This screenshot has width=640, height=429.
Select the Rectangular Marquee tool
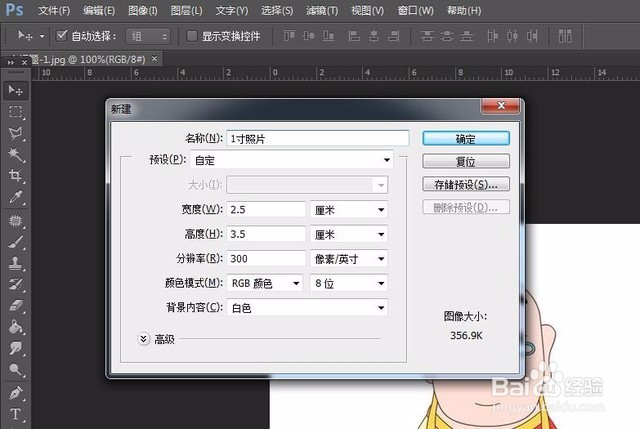pos(16,111)
